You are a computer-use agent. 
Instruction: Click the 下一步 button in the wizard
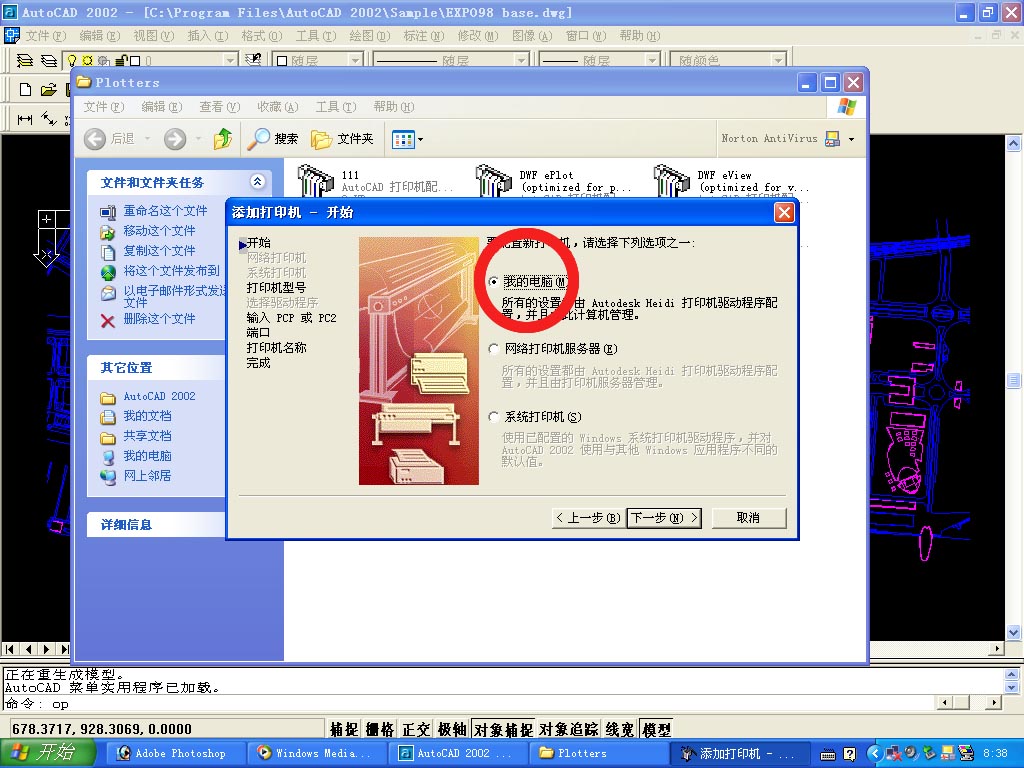(x=664, y=518)
